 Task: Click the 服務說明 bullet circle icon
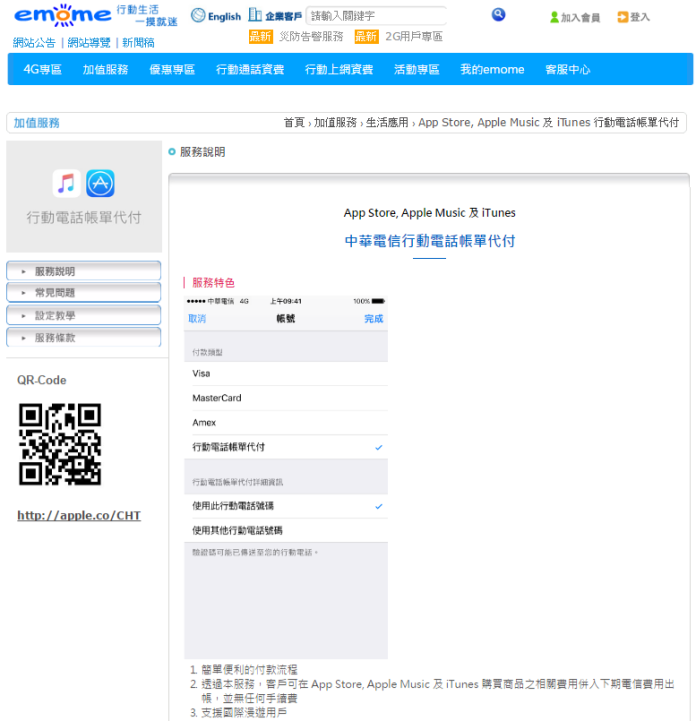click(172, 152)
